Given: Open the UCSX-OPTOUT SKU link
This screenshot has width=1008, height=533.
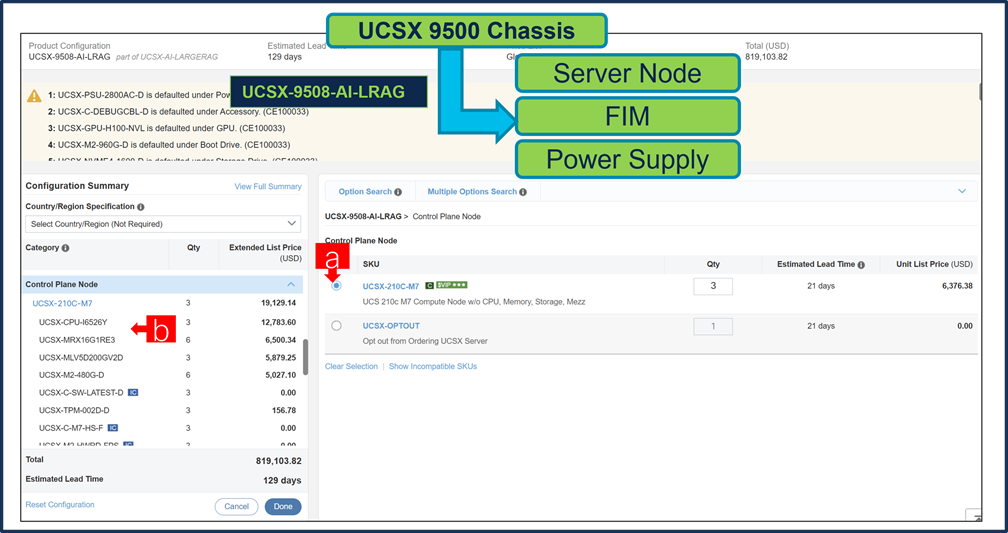Looking at the screenshot, I should [391, 326].
